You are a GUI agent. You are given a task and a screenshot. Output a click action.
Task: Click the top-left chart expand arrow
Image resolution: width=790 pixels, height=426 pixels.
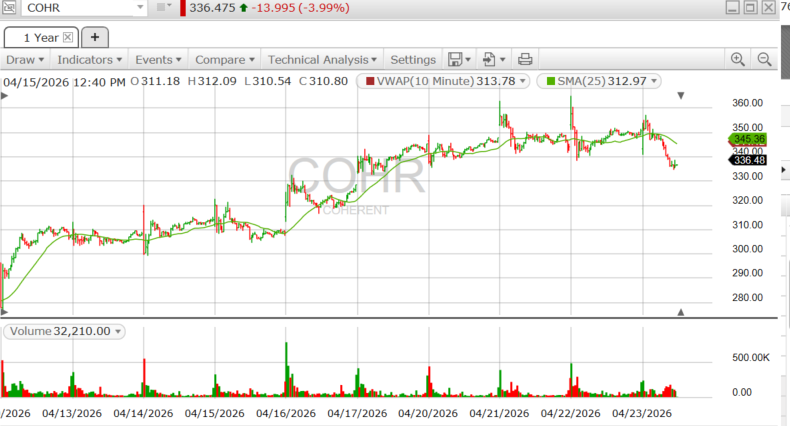(x=5, y=96)
